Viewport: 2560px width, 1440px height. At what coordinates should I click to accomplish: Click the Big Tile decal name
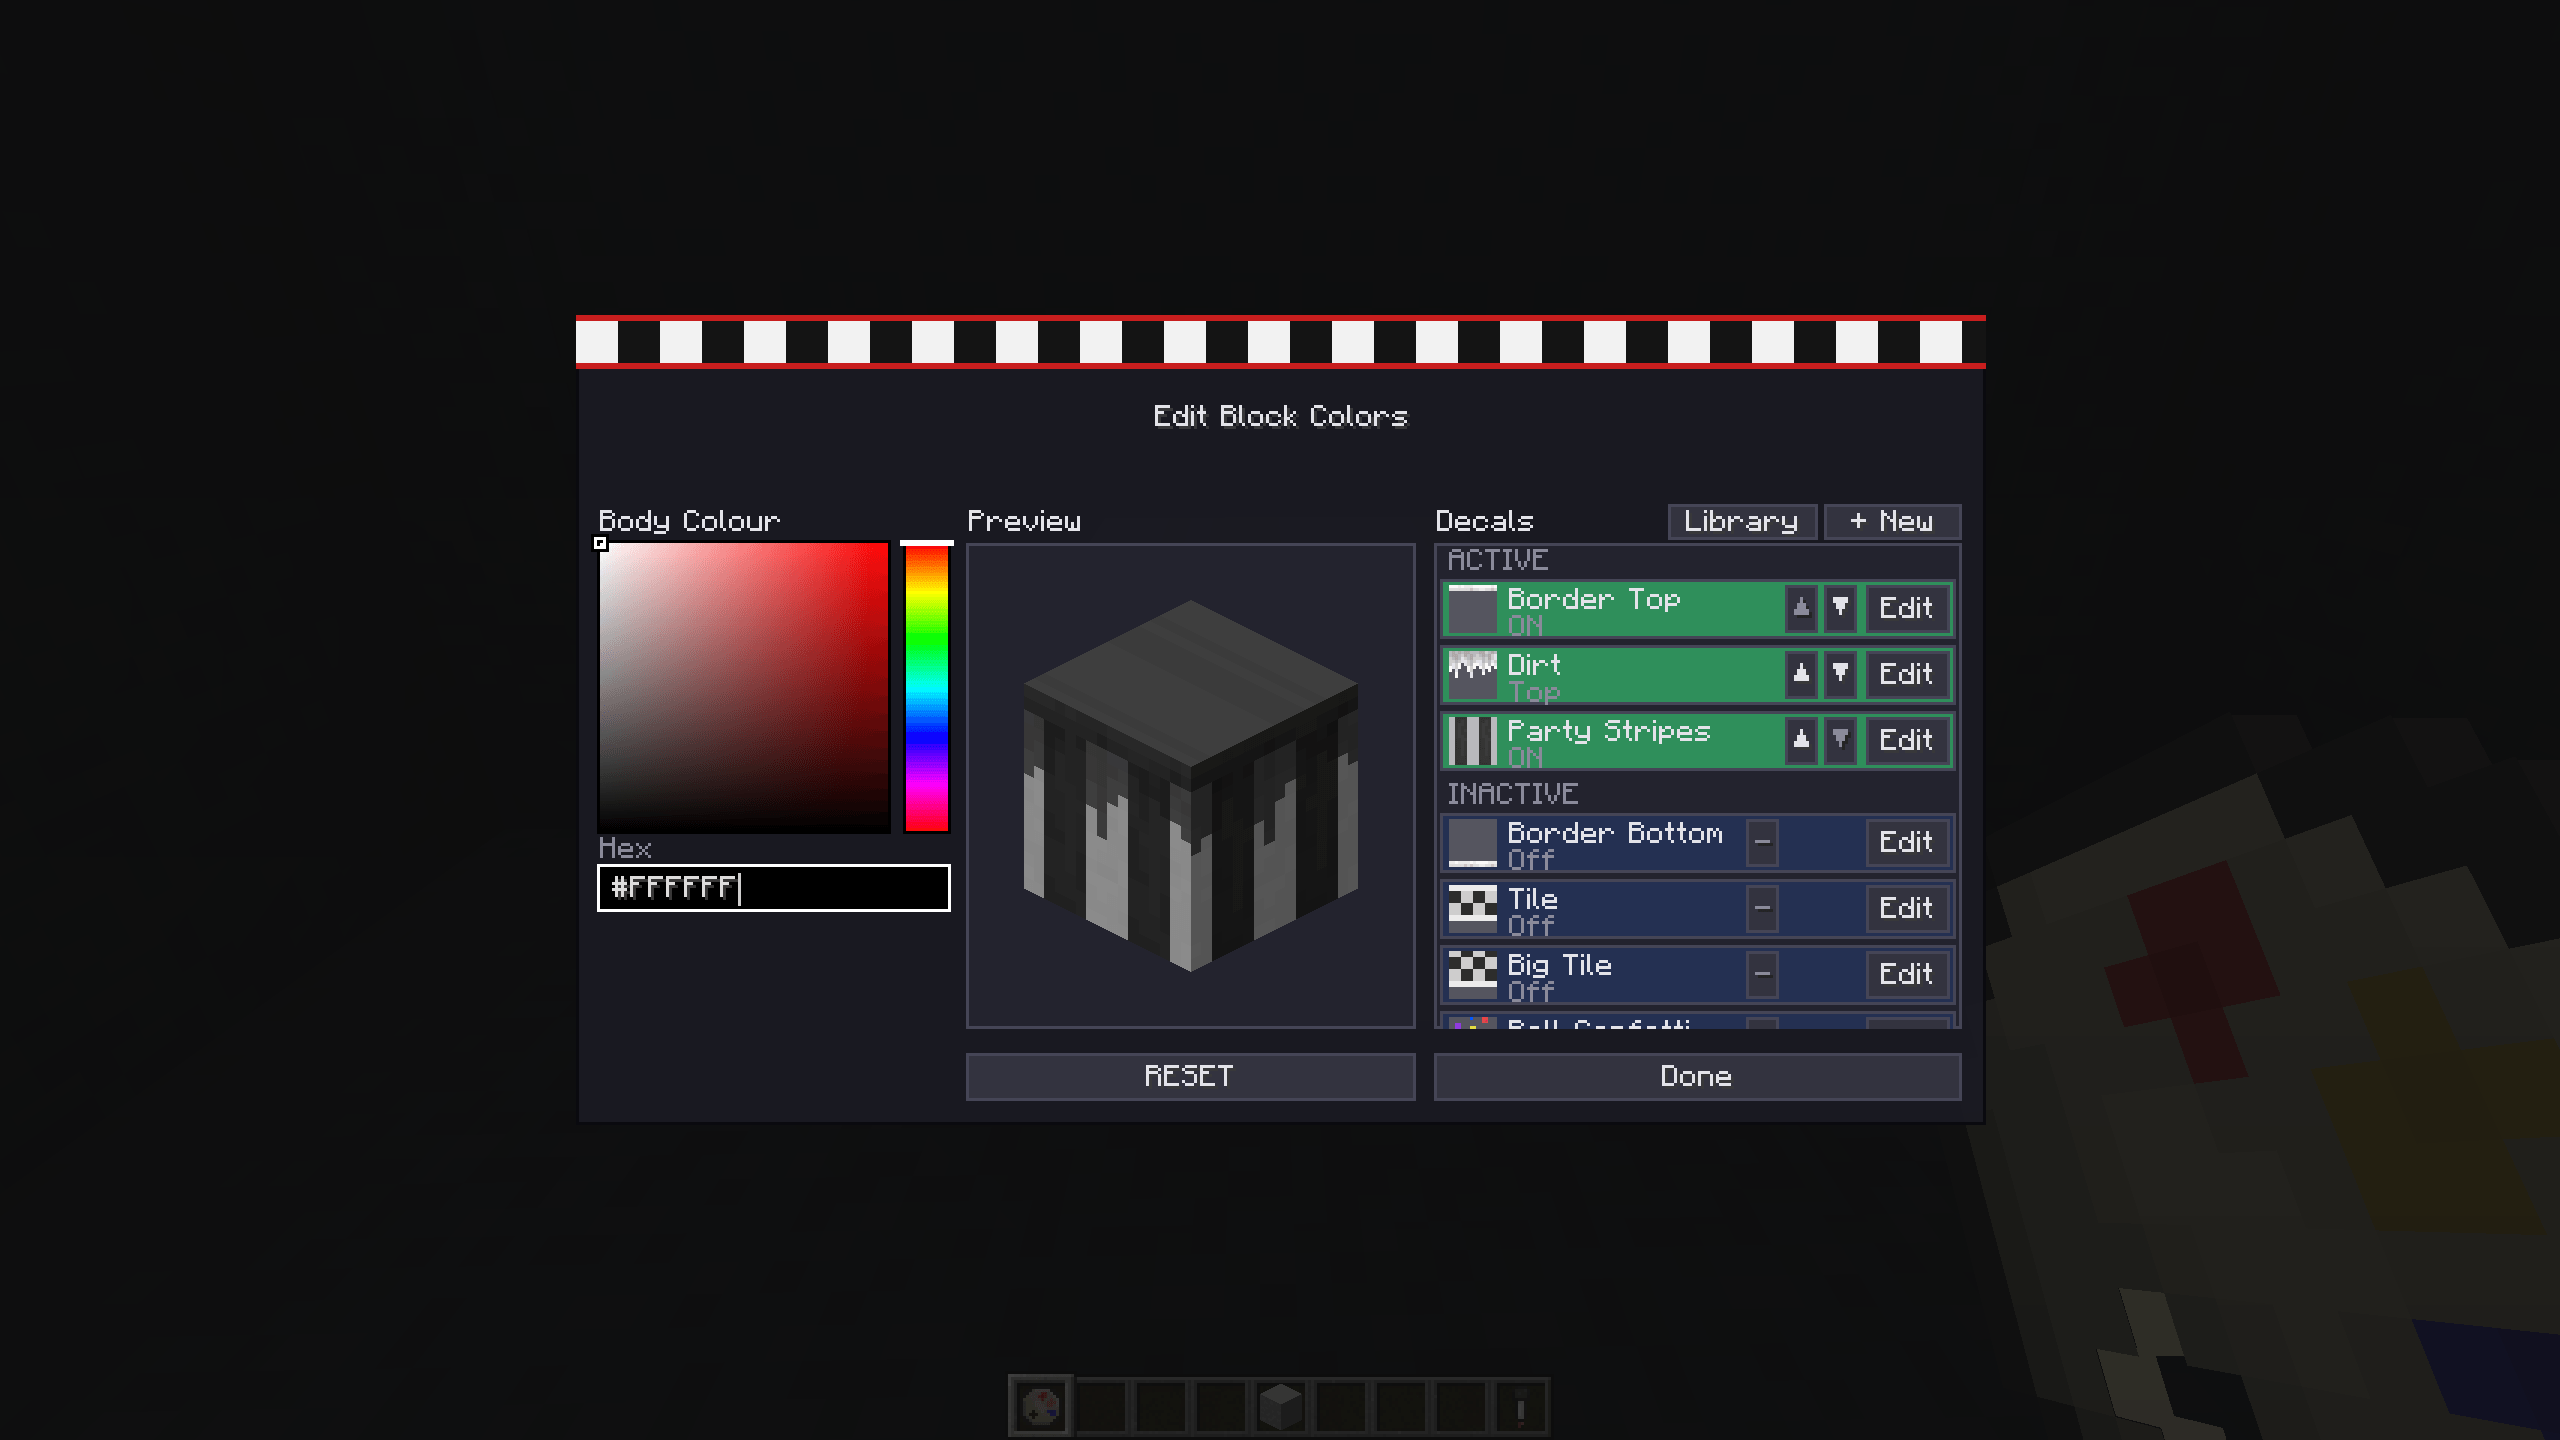point(1560,966)
